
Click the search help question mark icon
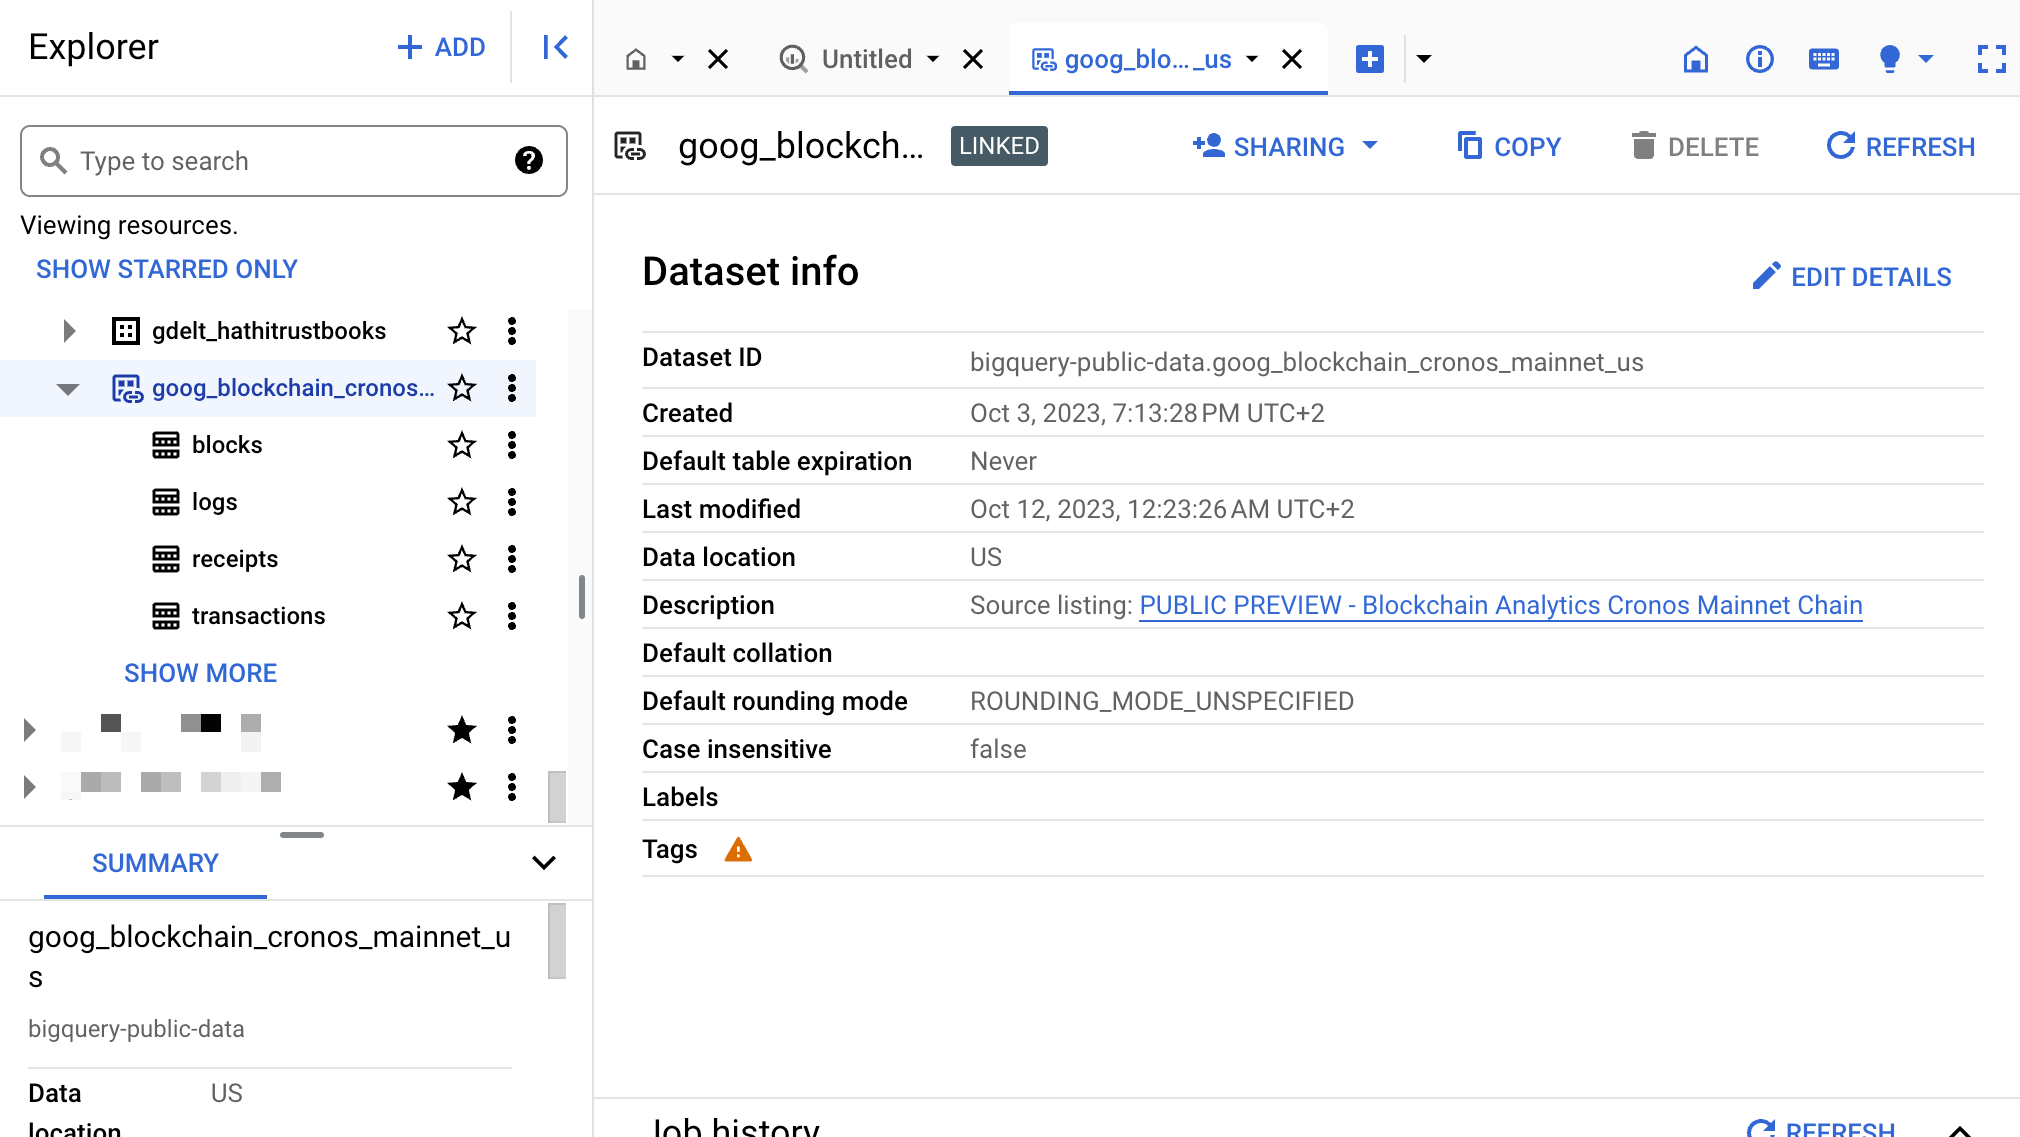[528, 160]
